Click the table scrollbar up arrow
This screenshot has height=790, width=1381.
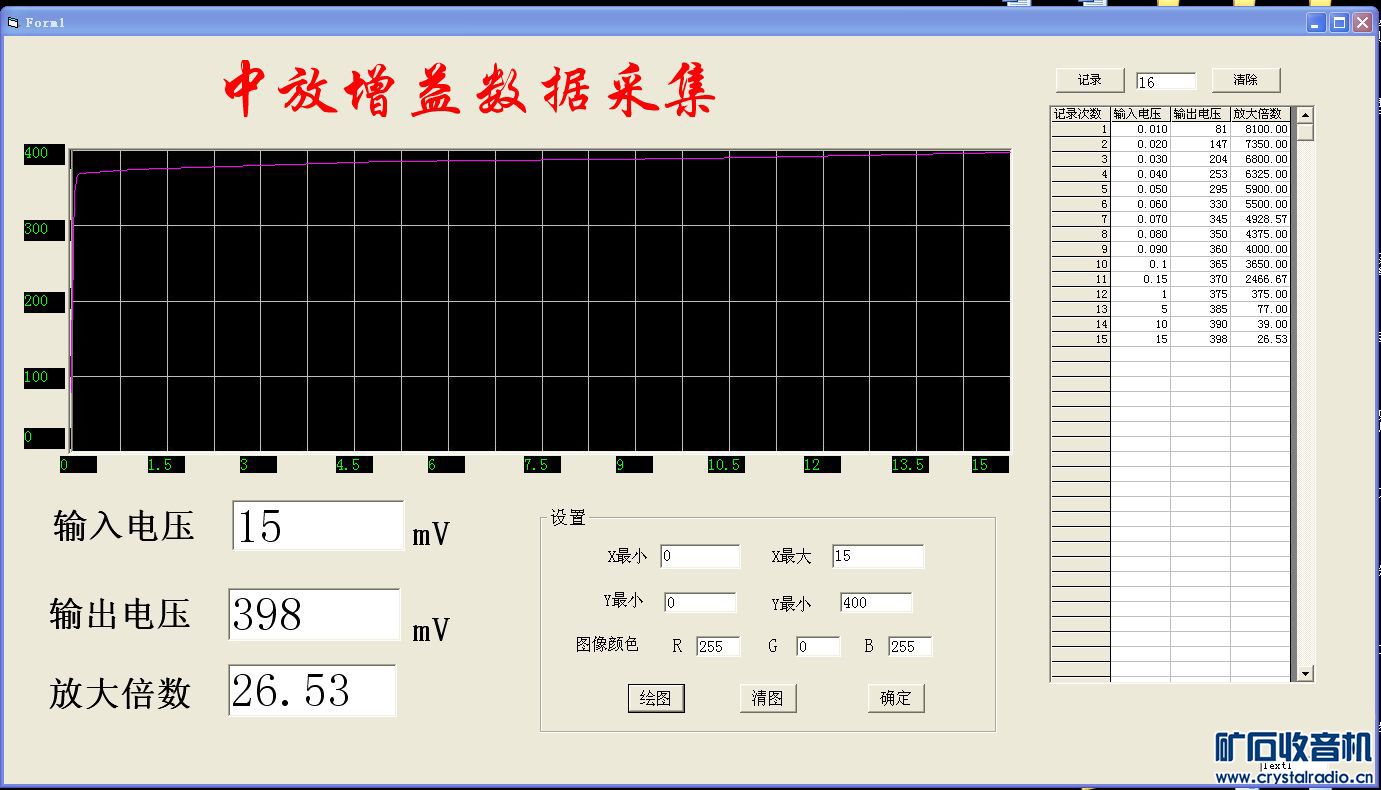1305,115
